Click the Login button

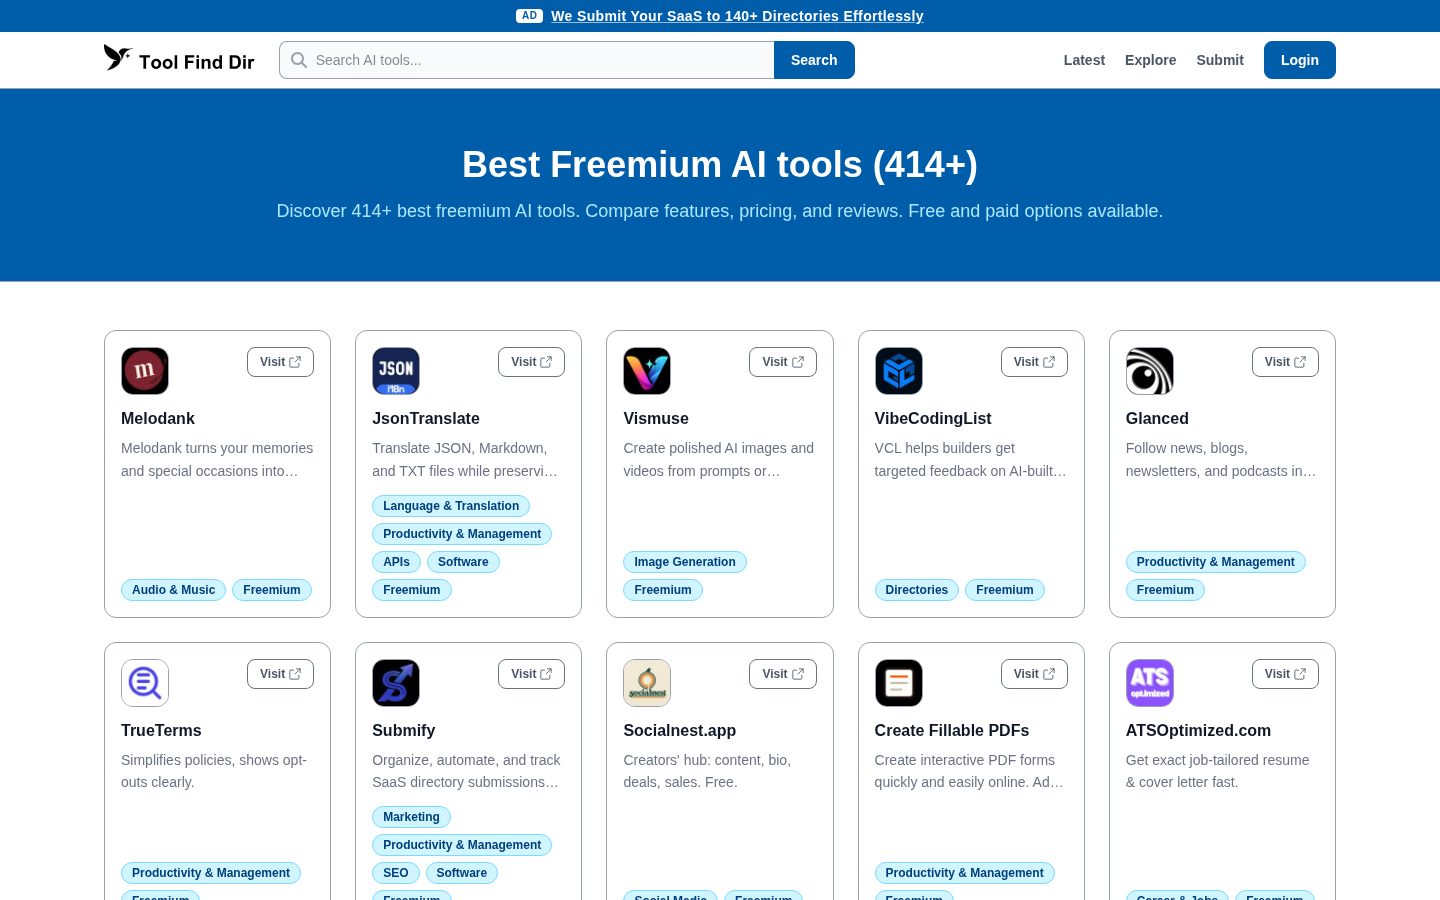point(1300,60)
